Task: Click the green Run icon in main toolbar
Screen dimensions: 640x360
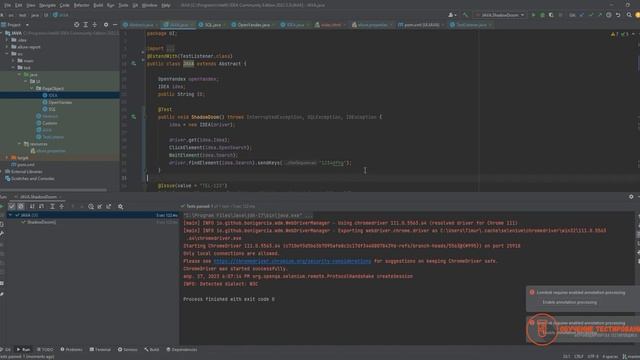Action: pyautogui.click(x=533, y=15)
